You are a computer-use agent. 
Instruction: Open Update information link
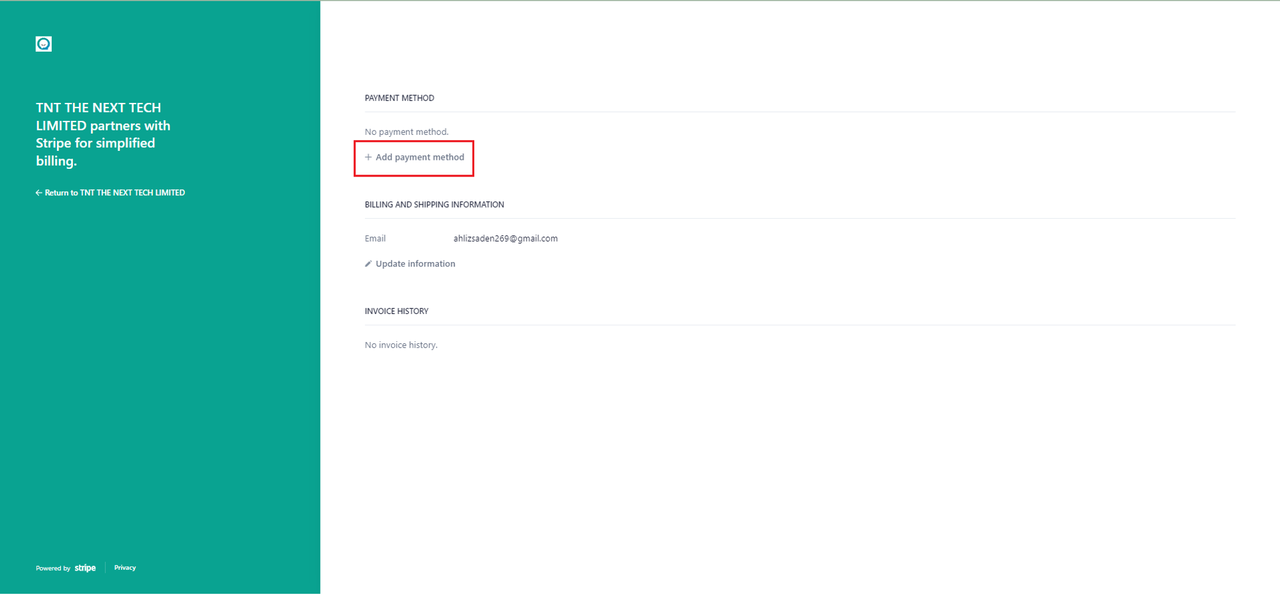pyautogui.click(x=415, y=264)
